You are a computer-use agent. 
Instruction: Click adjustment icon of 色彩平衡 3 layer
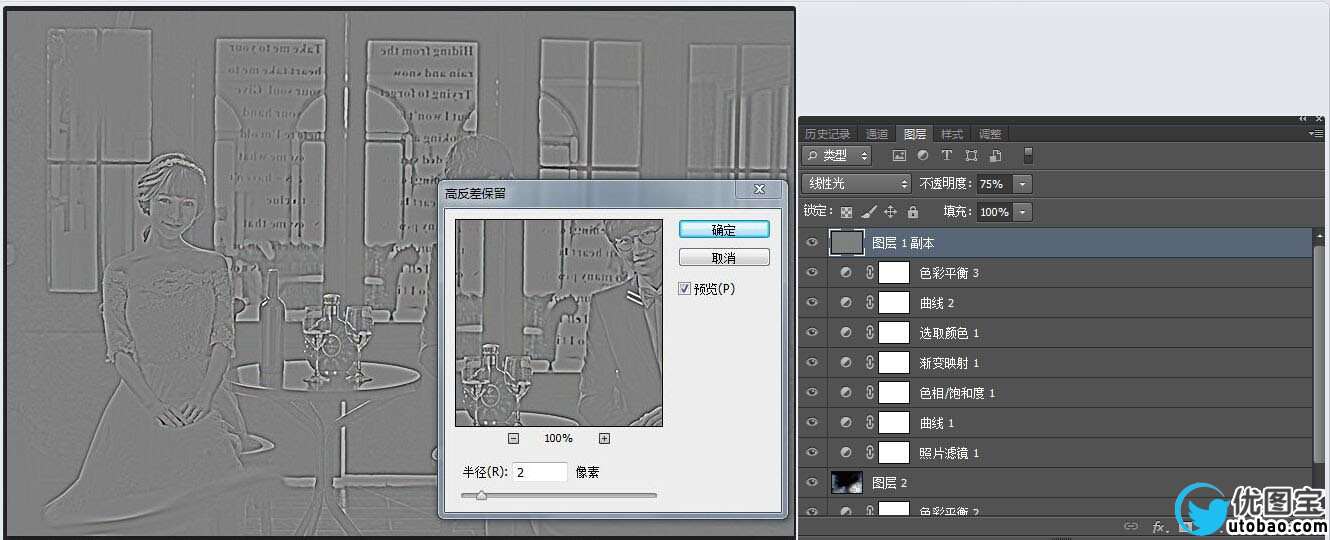point(847,273)
